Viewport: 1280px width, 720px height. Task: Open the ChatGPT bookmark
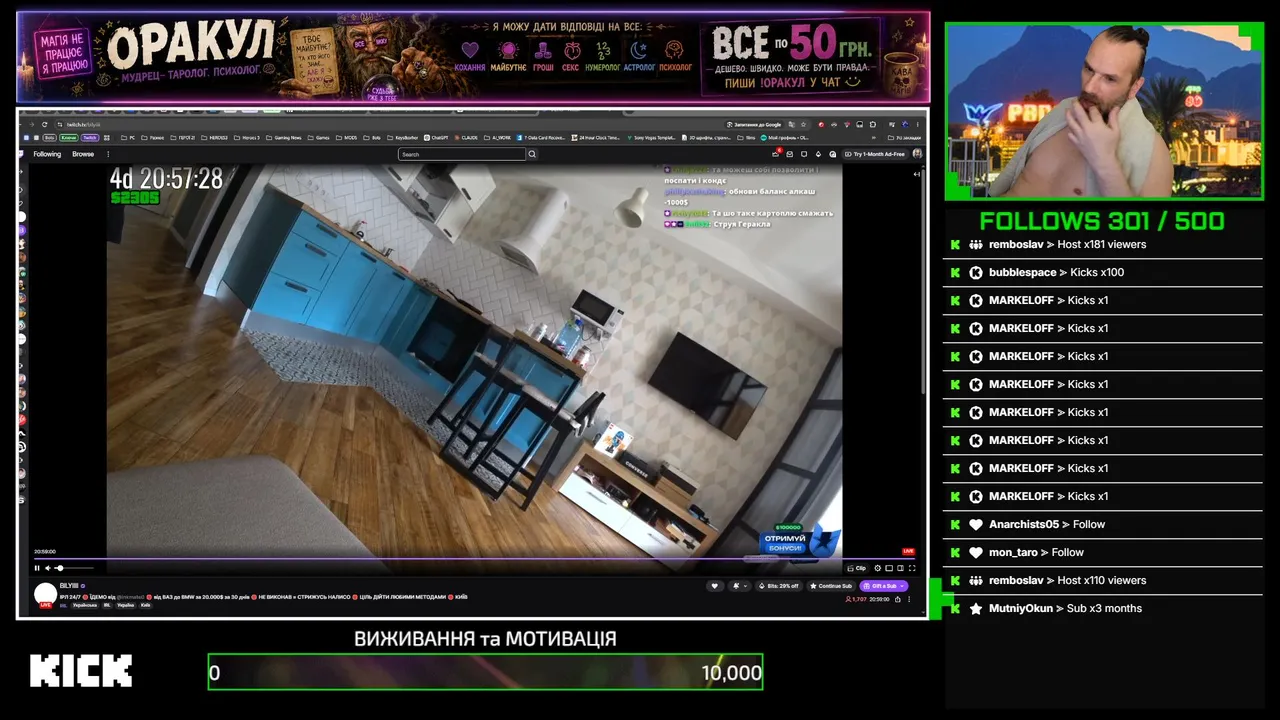[435, 137]
